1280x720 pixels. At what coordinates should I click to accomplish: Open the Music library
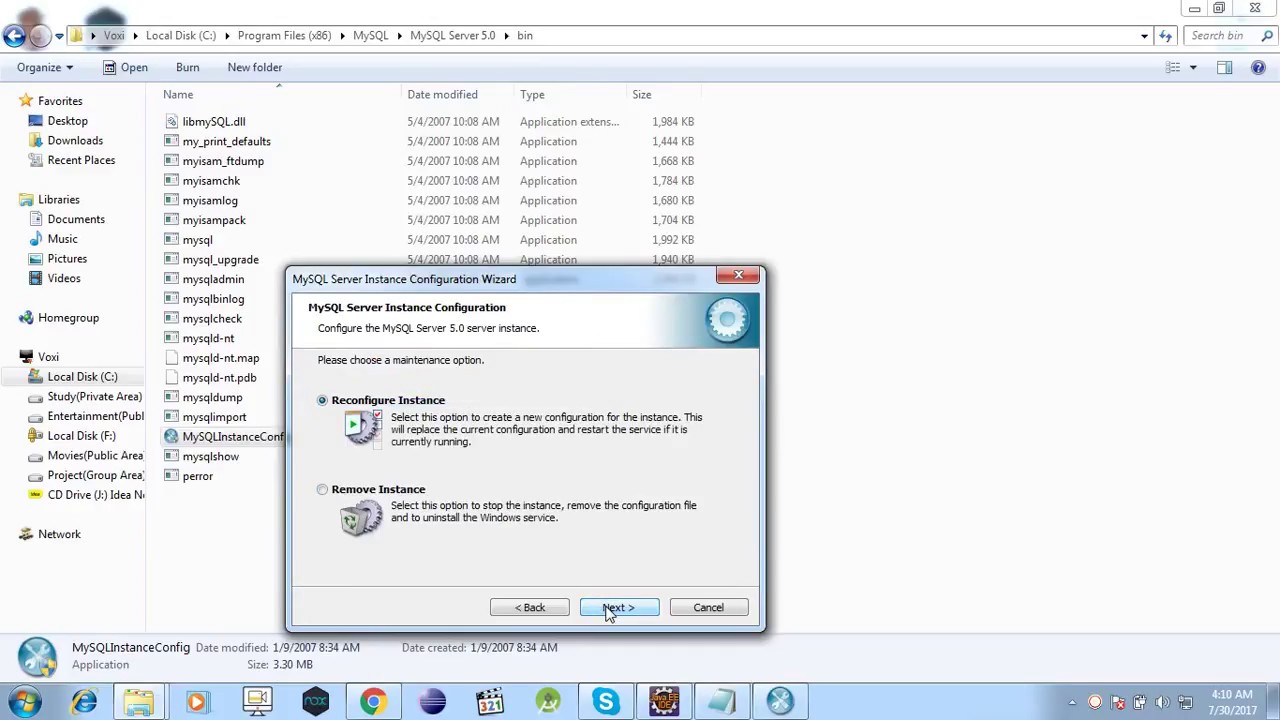[x=62, y=239]
